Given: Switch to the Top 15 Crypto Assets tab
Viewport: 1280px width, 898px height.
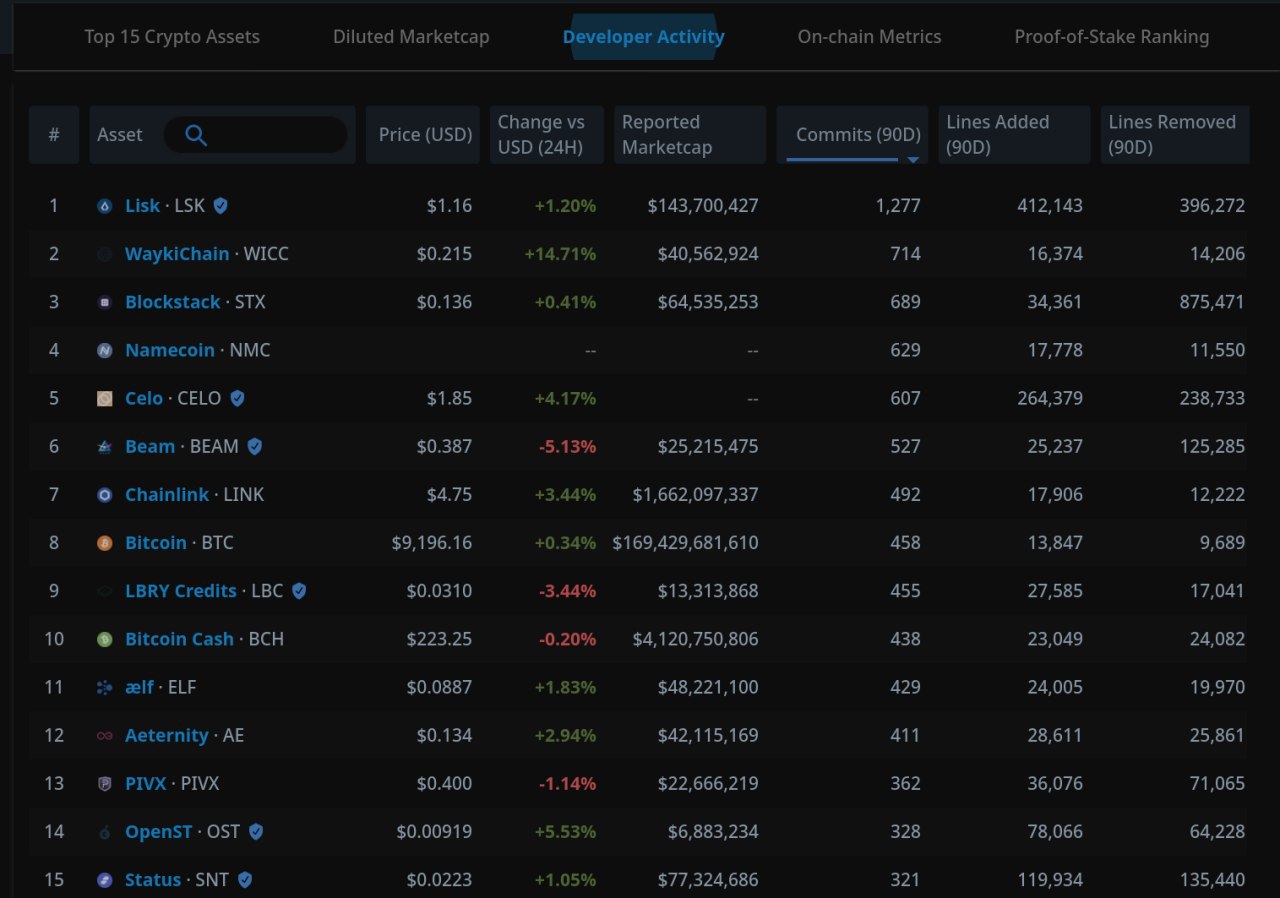Looking at the screenshot, I should [x=172, y=37].
